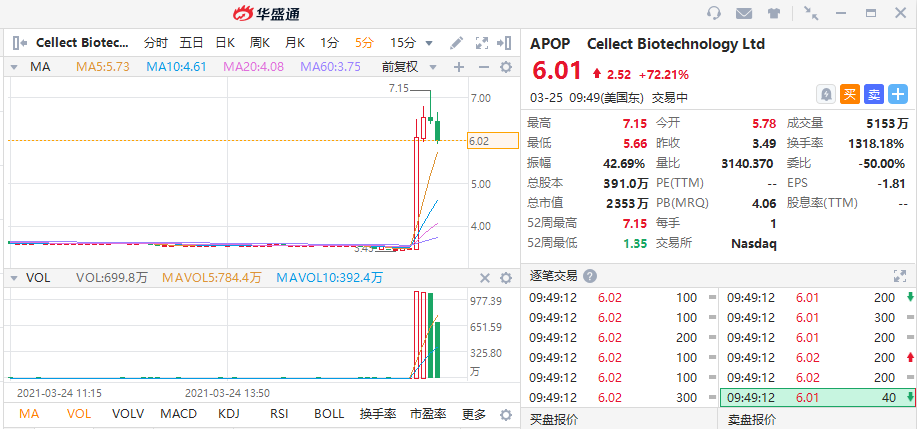Image resolution: width=917 pixels, height=429 pixels.
Task: Select the 5分 chart period
Action: point(364,43)
